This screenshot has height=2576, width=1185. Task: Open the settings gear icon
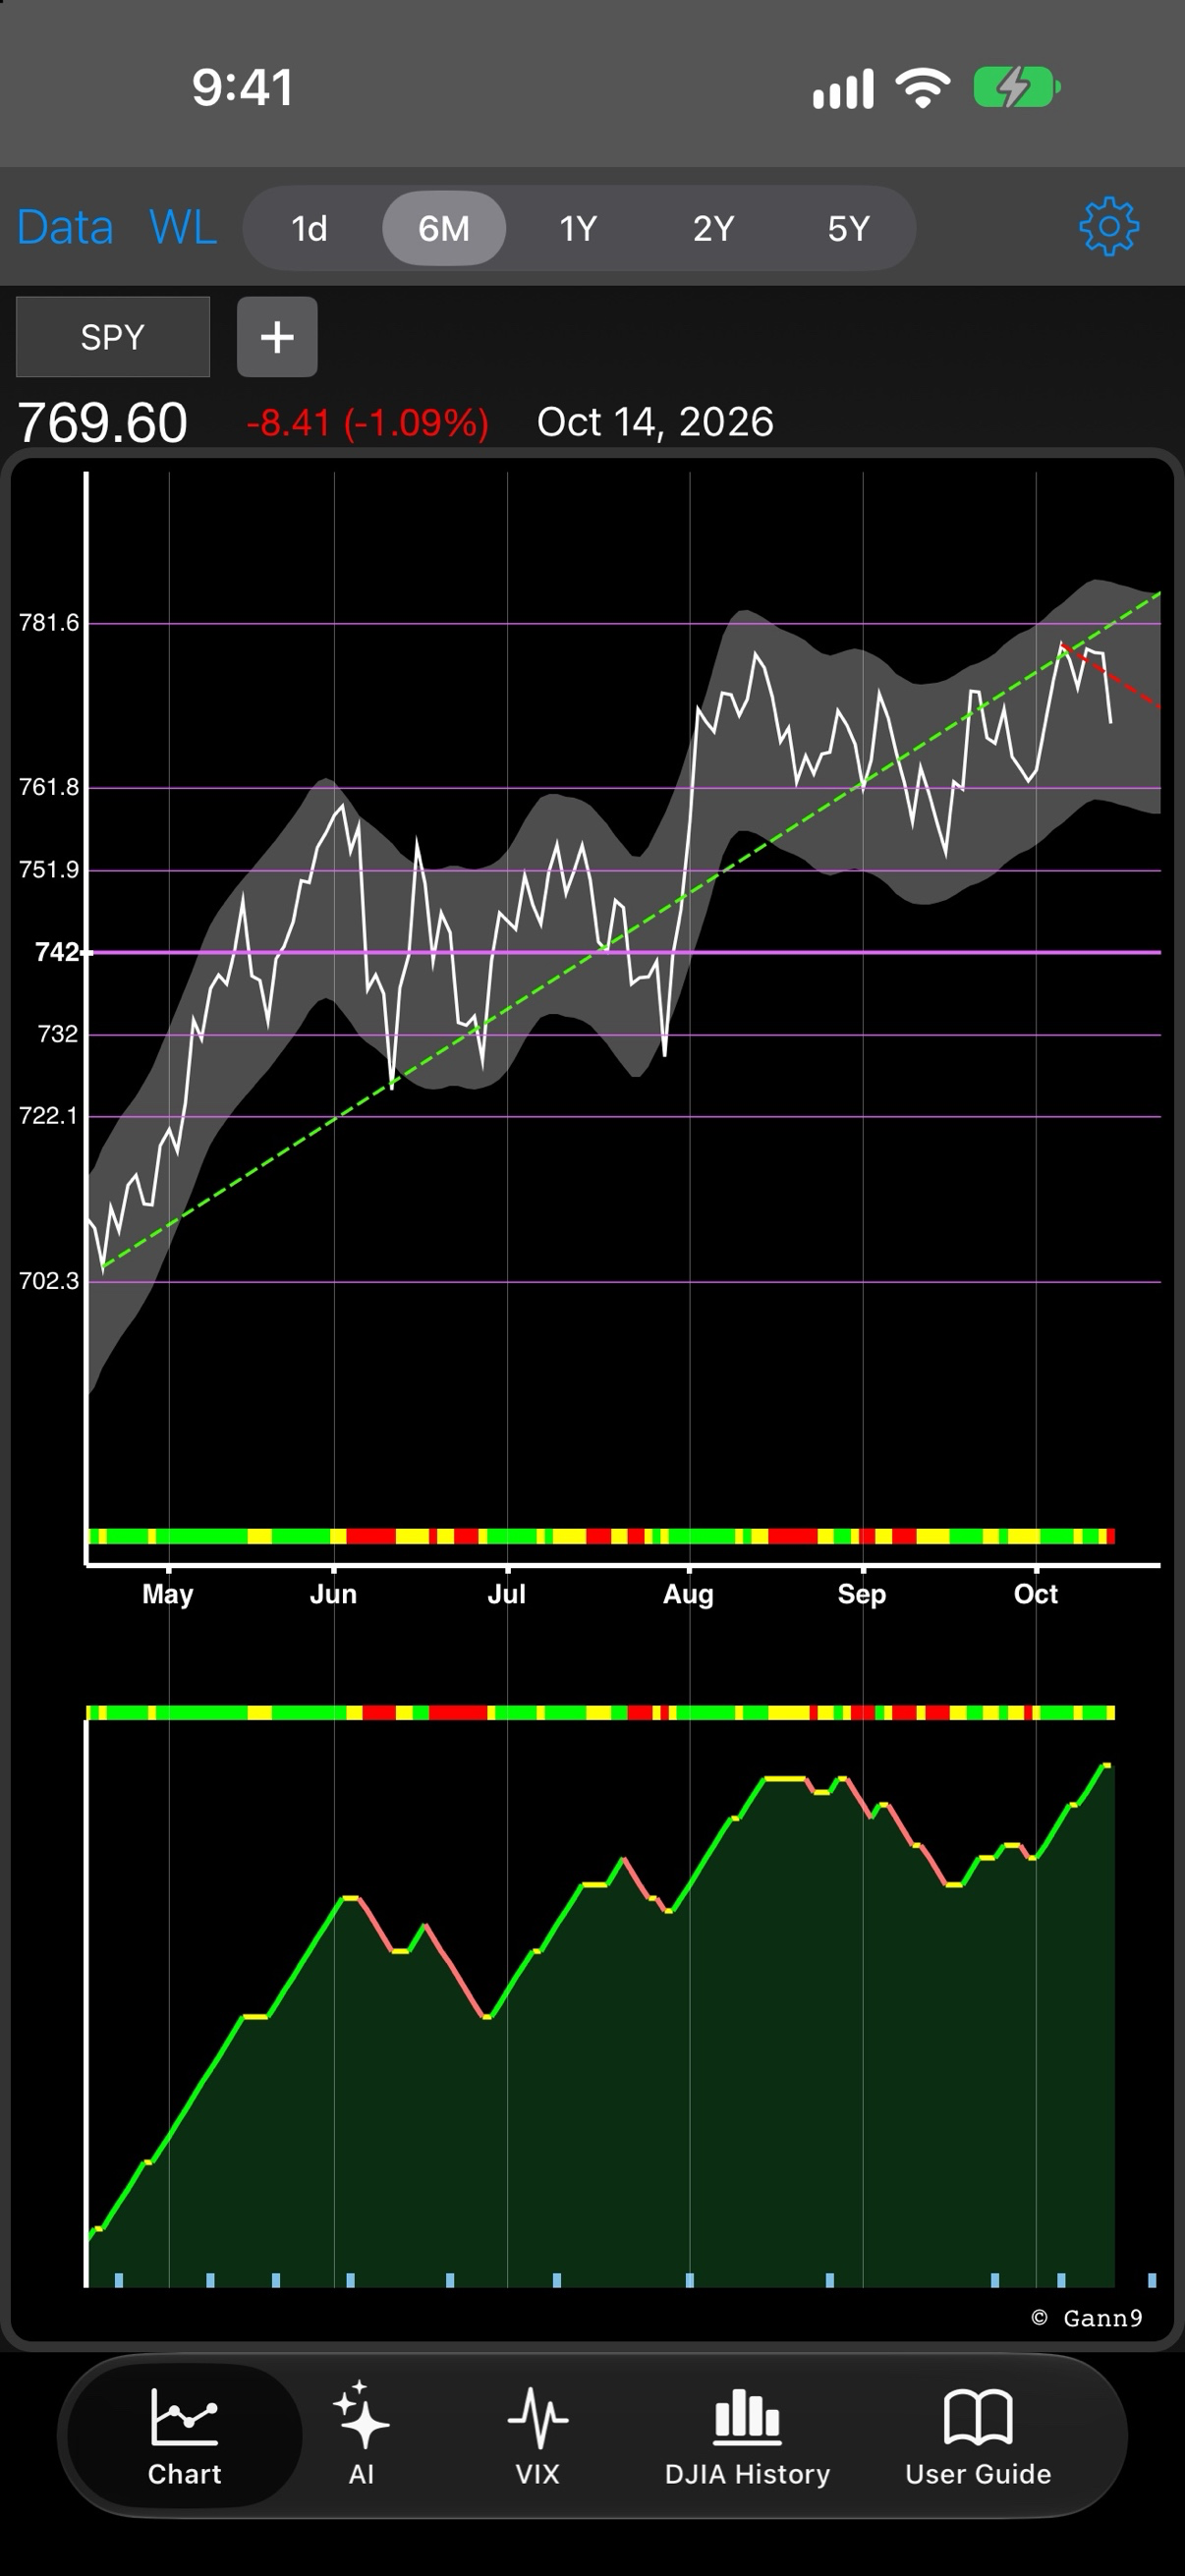(1108, 228)
